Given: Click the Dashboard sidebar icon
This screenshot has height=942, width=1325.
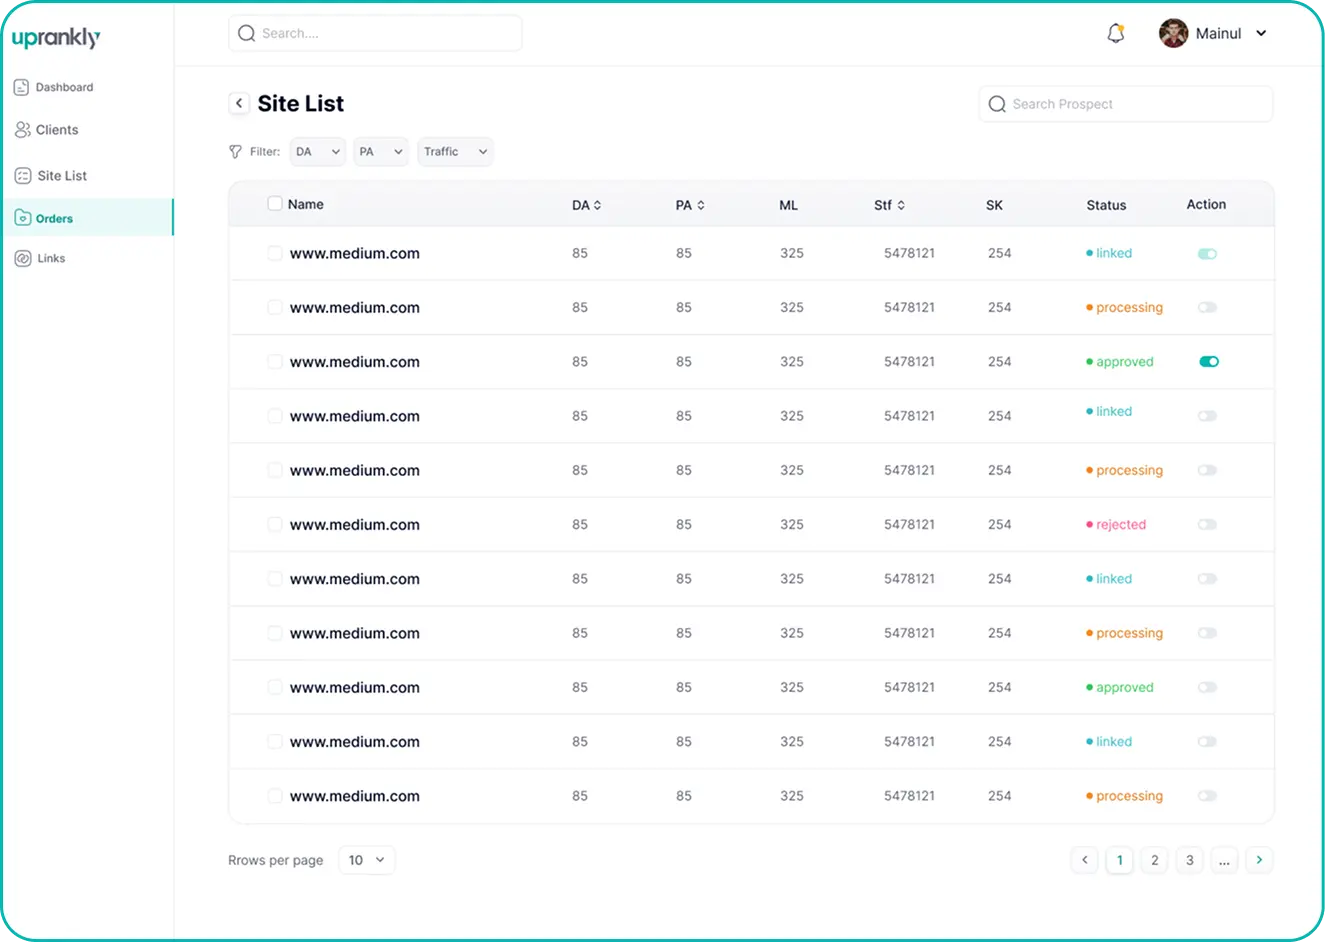Looking at the screenshot, I should point(21,87).
